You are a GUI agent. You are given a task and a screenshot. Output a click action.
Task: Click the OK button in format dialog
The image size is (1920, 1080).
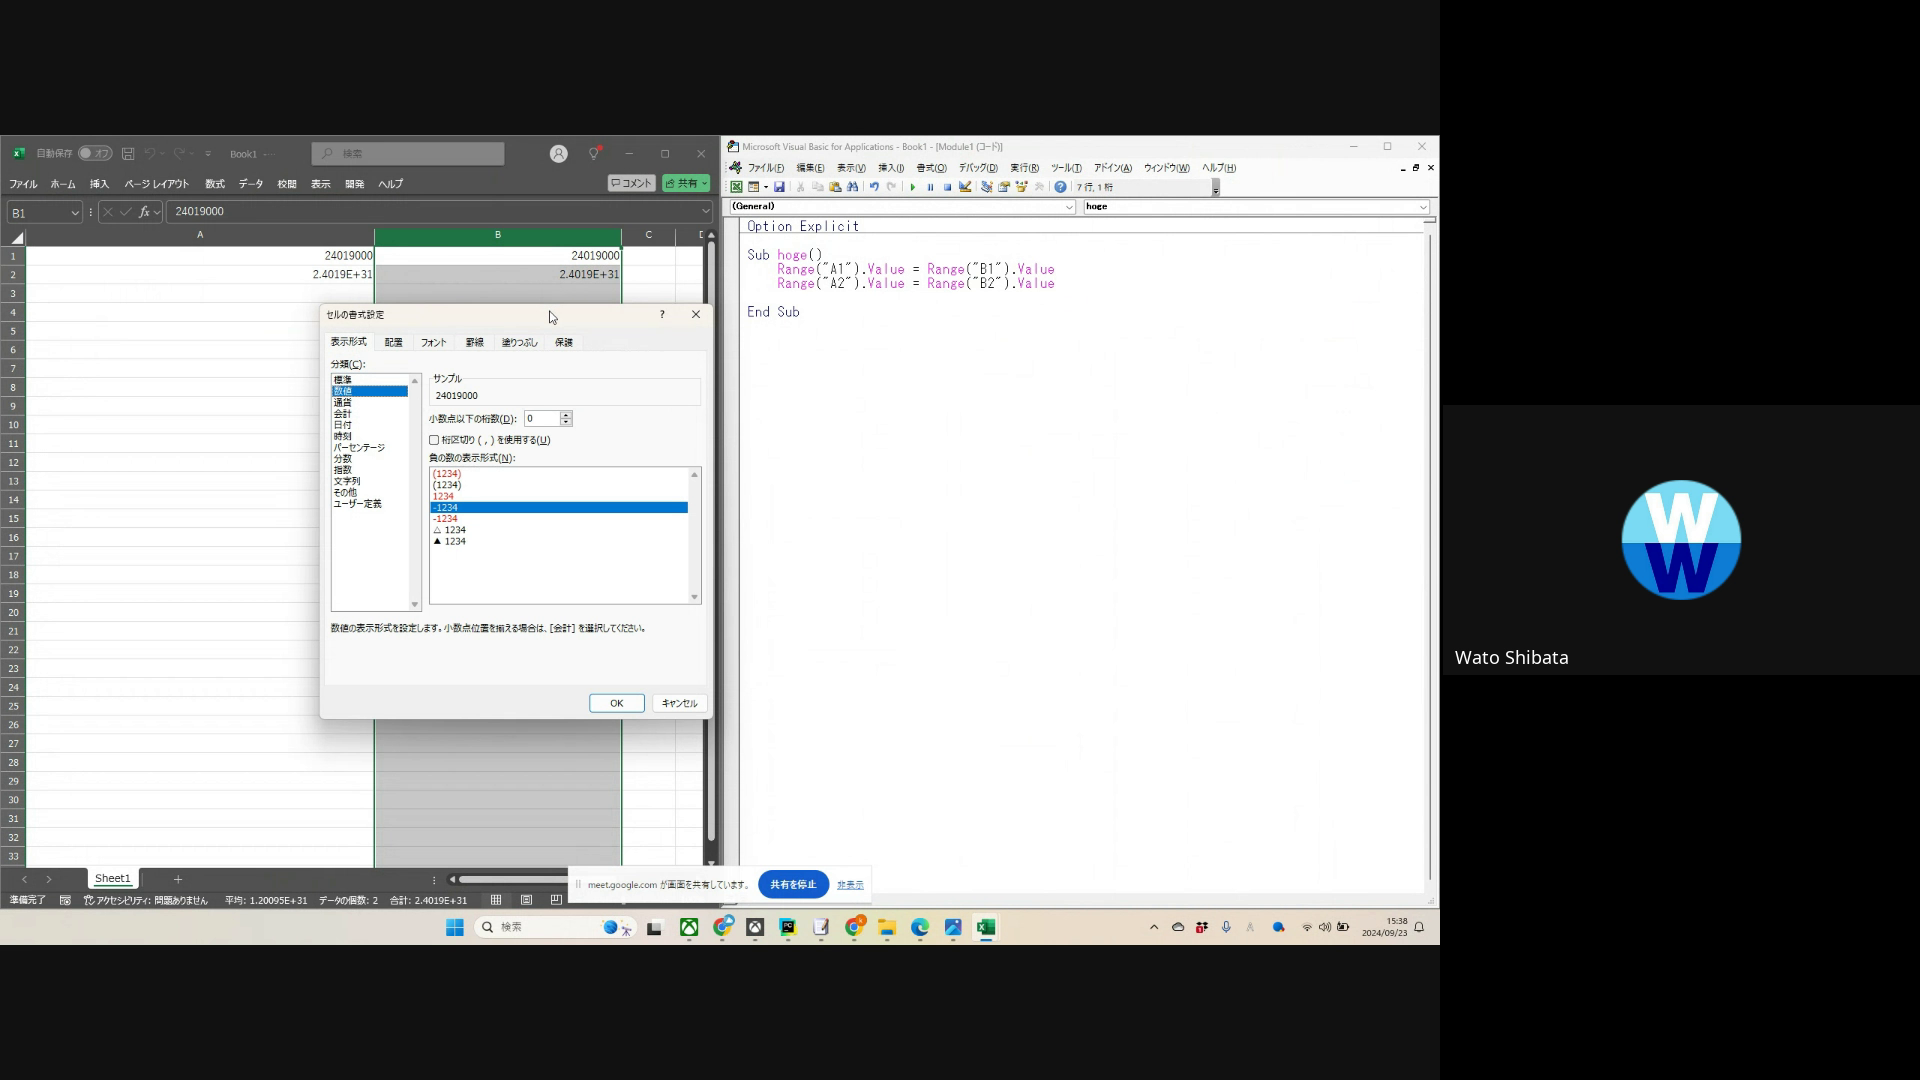point(616,703)
